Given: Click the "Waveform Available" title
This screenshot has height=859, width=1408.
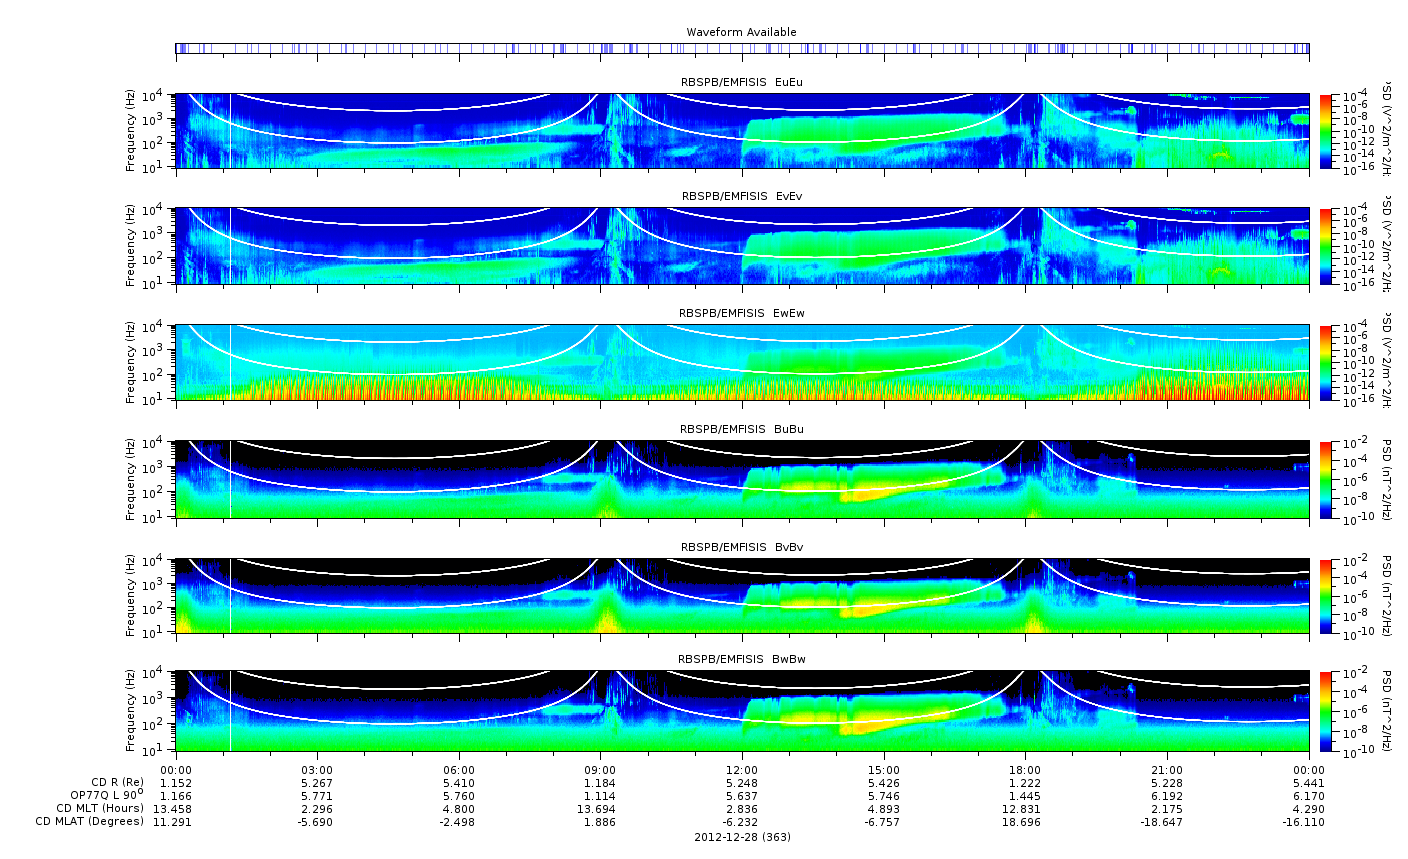Looking at the screenshot, I should pos(741,32).
